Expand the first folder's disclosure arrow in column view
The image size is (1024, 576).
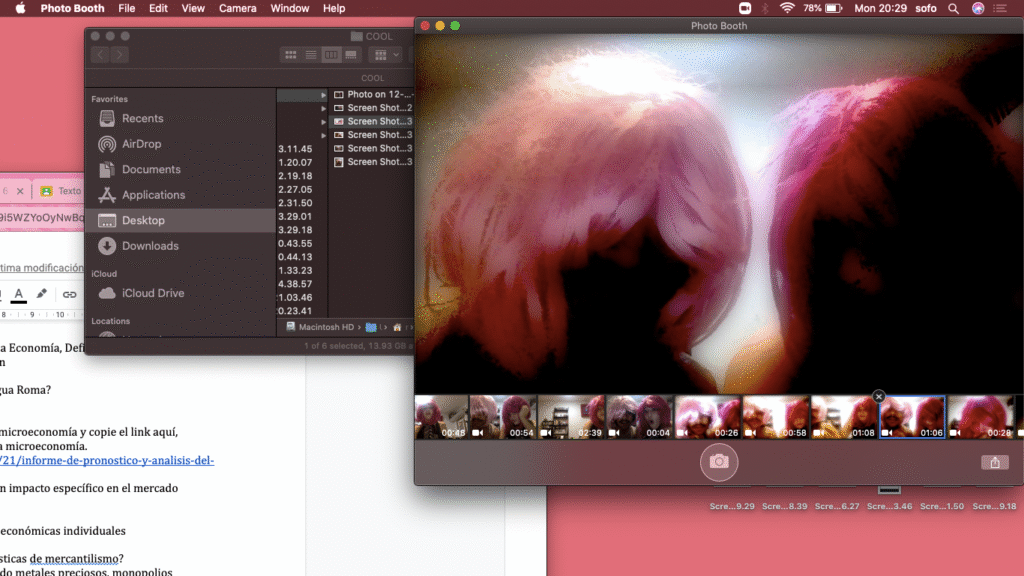tap(323, 95)
